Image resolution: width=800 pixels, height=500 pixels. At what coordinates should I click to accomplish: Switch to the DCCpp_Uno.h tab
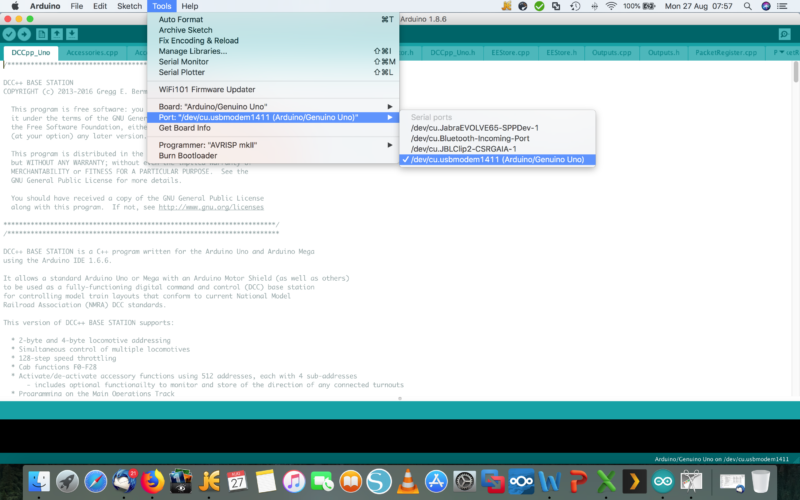coord(453,53)
